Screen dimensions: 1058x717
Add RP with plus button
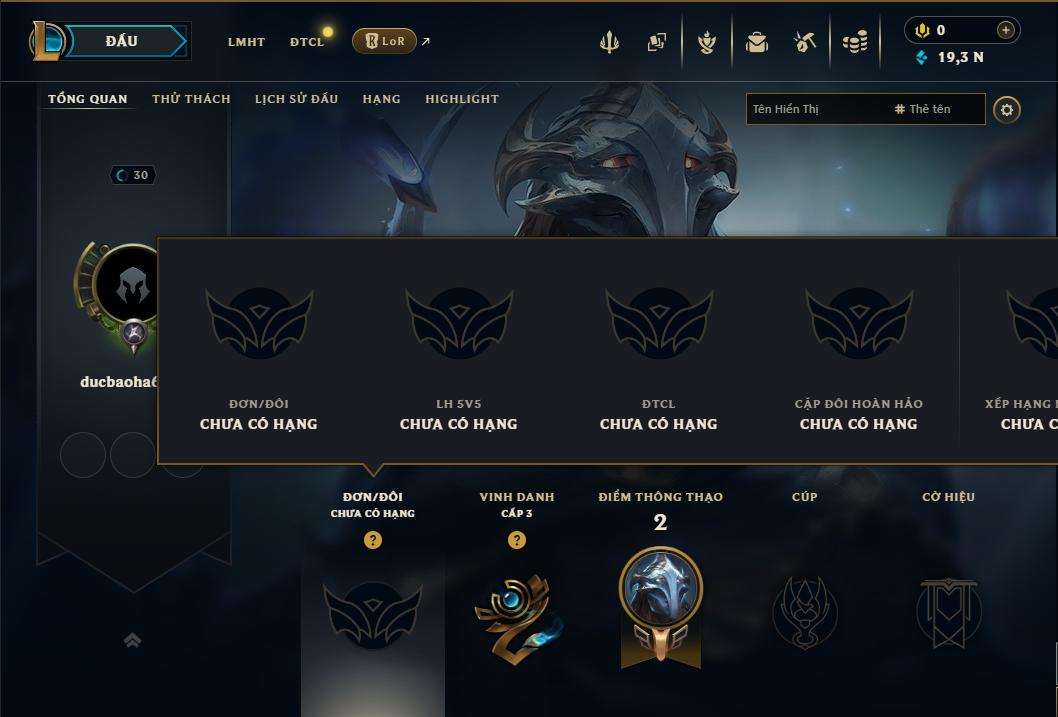coord(1005,30)
